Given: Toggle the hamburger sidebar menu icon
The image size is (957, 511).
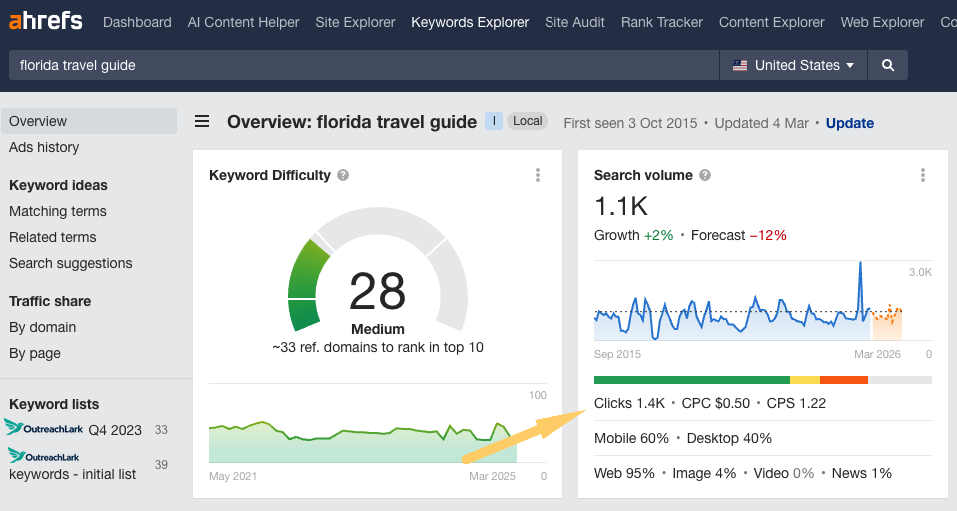Looking at the screenshot, I should pos(202,121).
